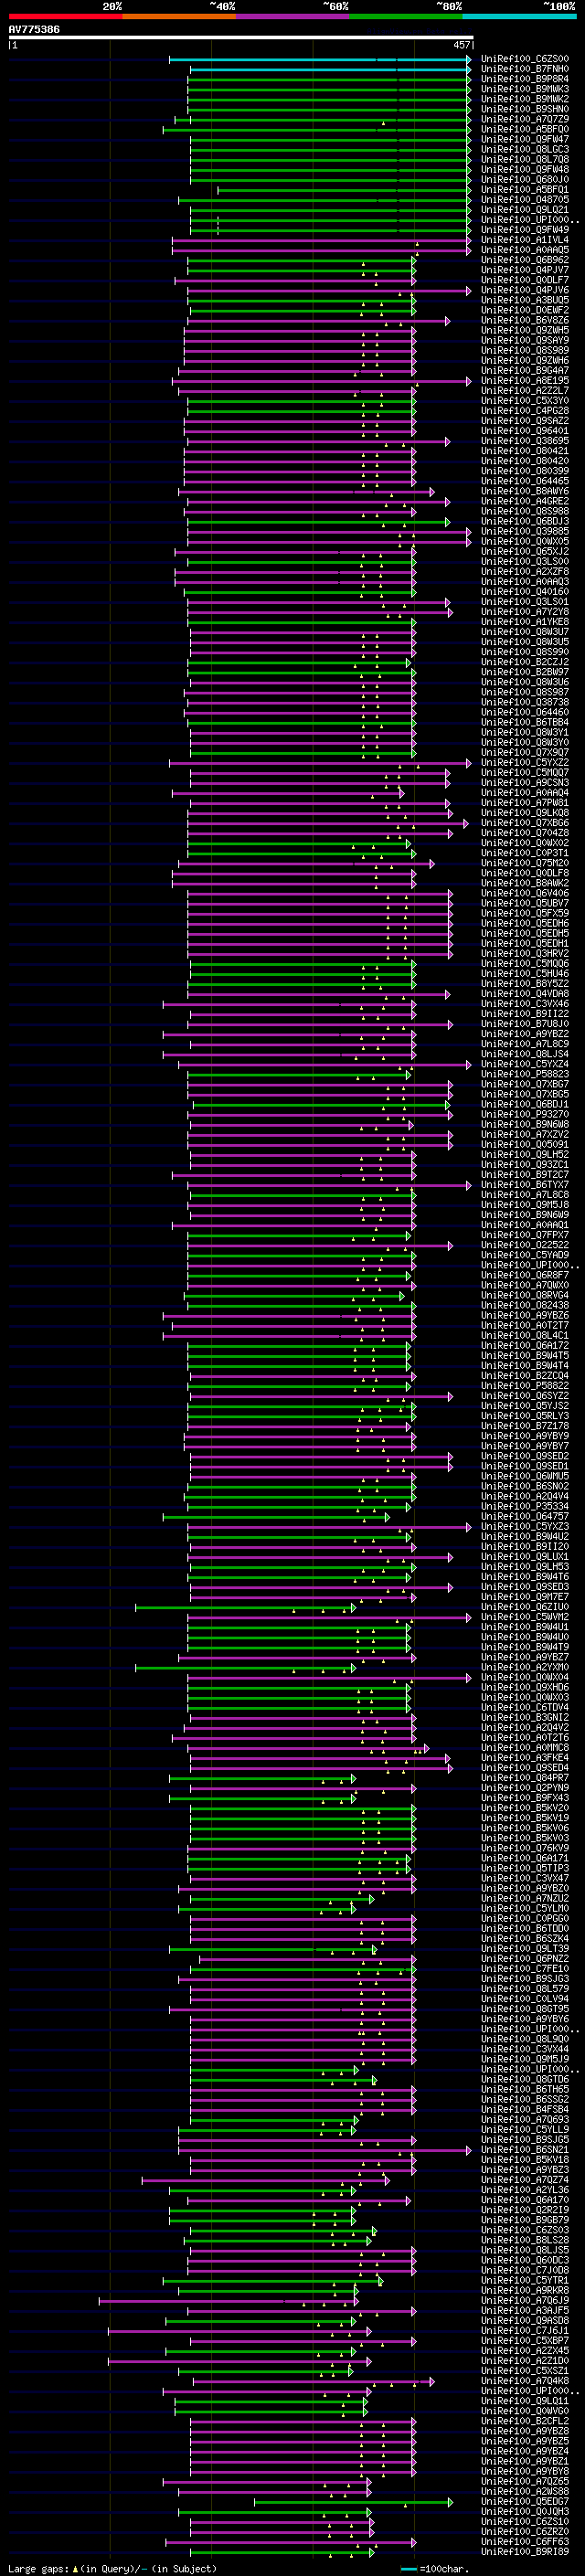Click label UniRef100_Q4PJV7
Screen dimensions: 585x2576
(524, 270)
